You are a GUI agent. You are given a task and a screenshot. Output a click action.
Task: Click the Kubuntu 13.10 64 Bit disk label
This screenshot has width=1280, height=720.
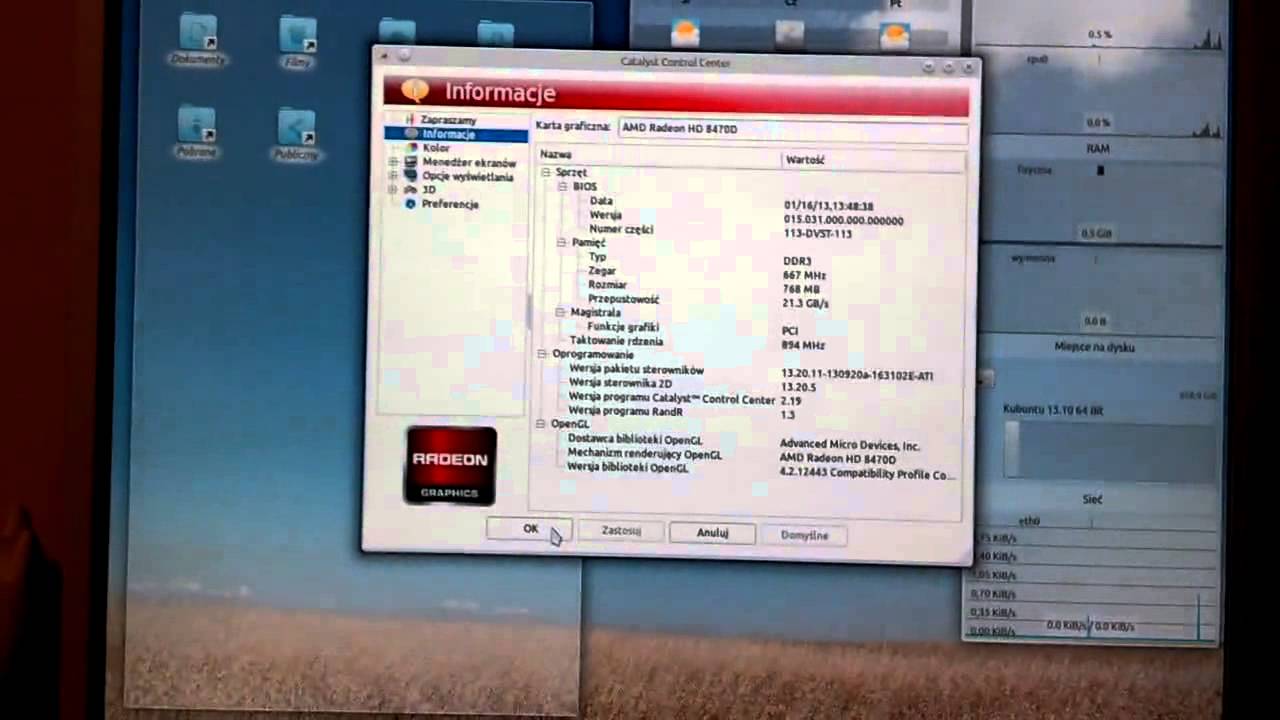tap(1054, 410)
